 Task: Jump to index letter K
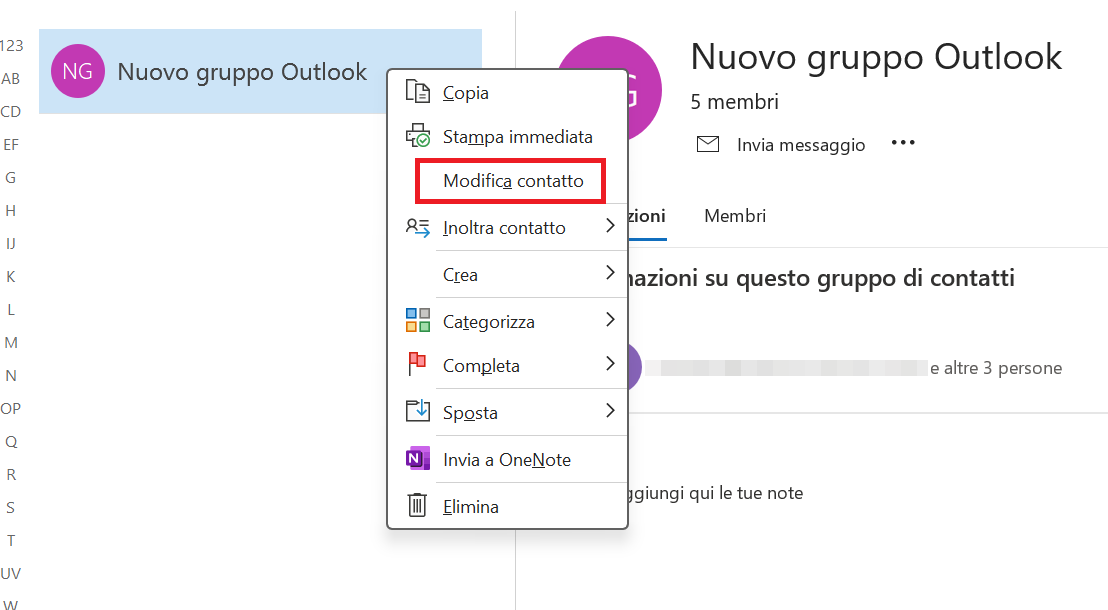tap(11, 276)
